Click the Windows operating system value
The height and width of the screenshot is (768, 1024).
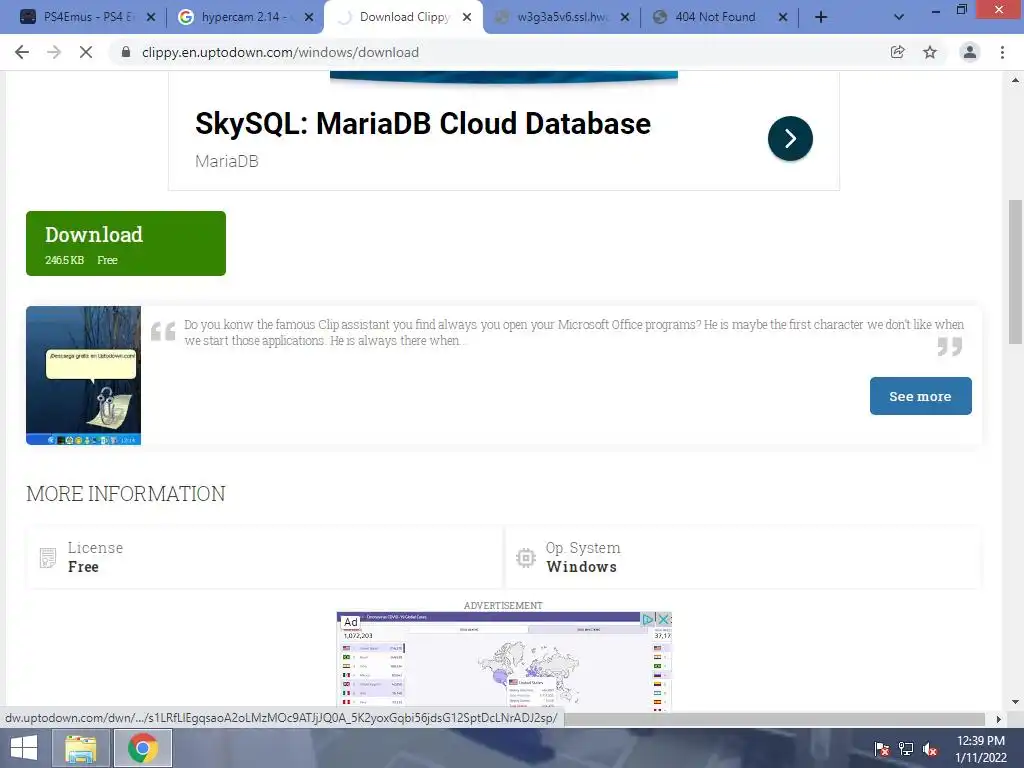[x=581, y=567]
